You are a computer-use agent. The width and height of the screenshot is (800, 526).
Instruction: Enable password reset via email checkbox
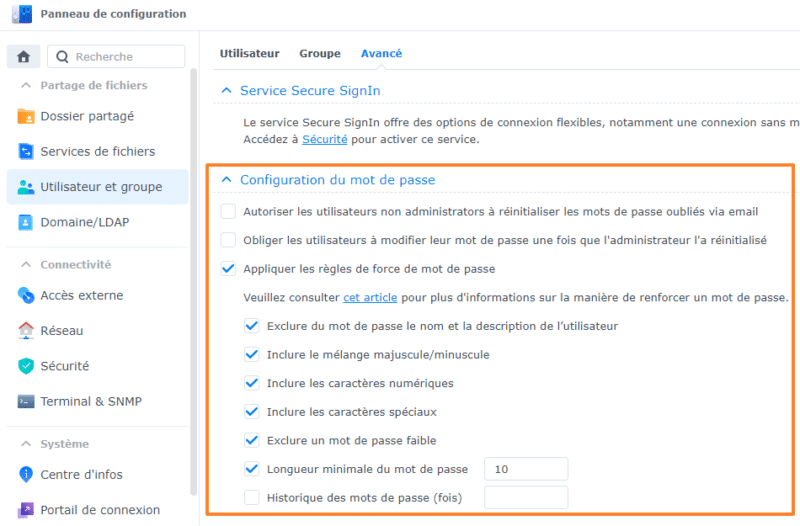(229, 212)
